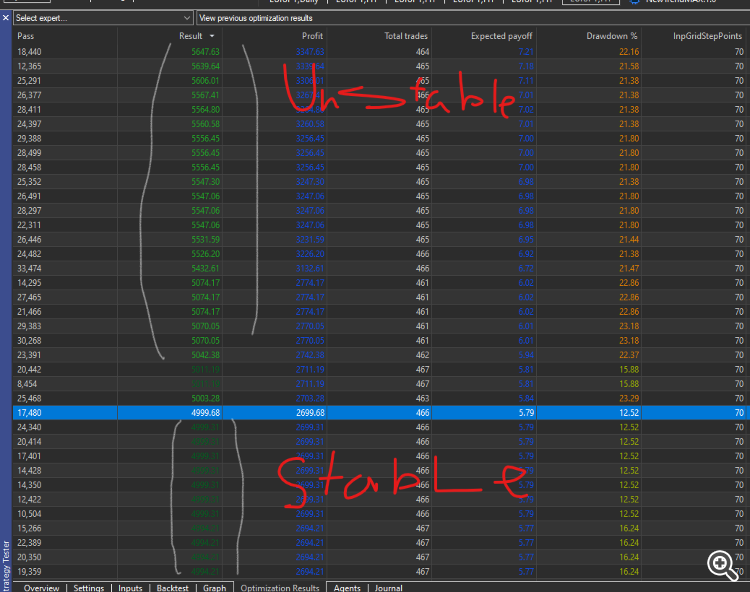Select the row for pass 19,359
The height and width of the screenshot is (592, 750).
(381, 571)
